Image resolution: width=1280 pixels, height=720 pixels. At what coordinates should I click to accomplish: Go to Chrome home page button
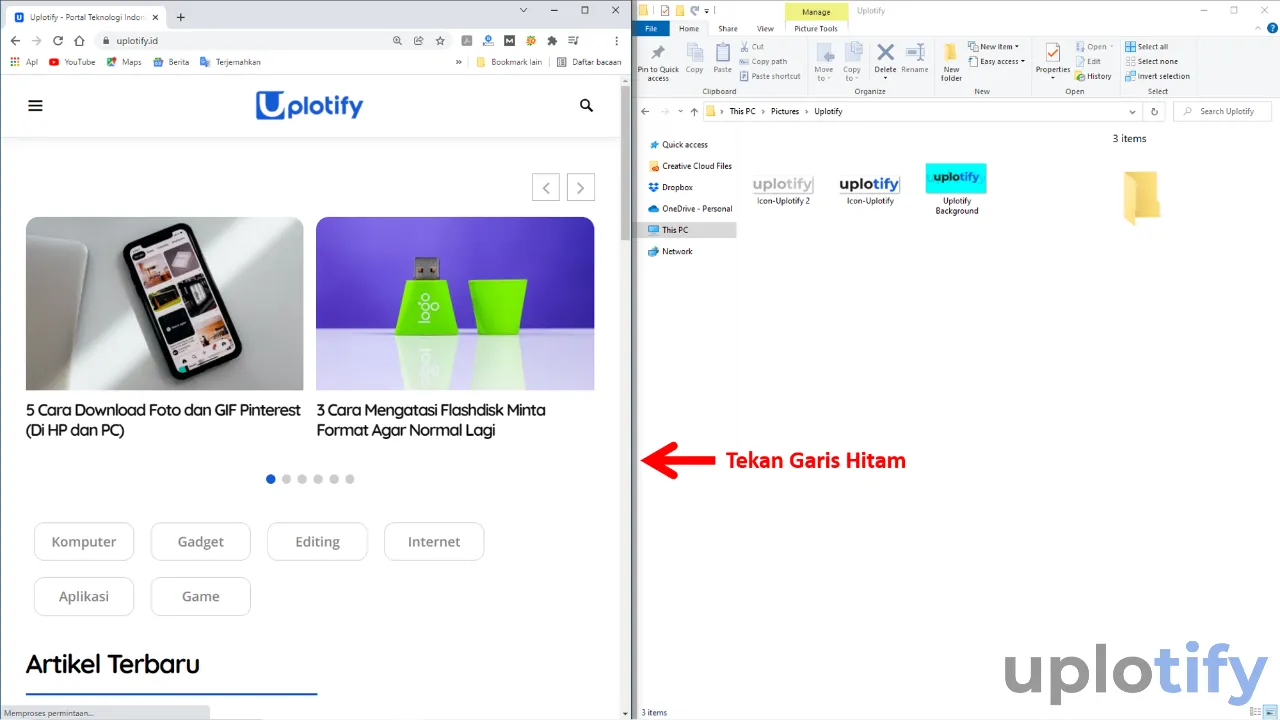(x=79, y=41)
